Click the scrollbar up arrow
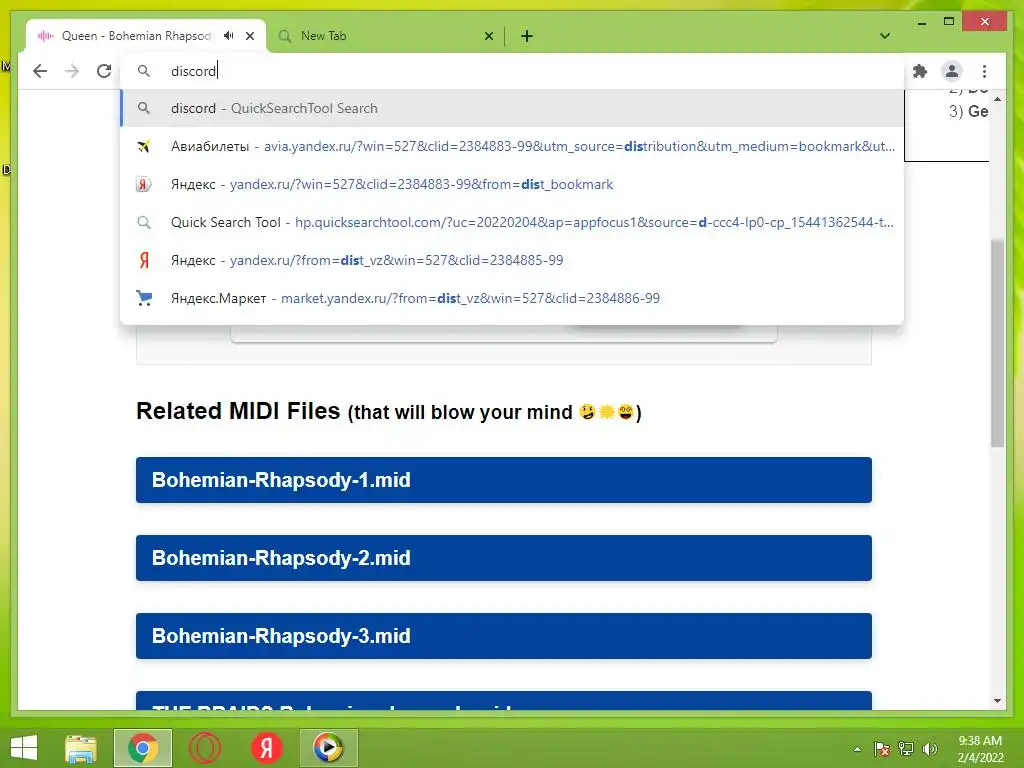1024x768 pixels. [997, 99]
